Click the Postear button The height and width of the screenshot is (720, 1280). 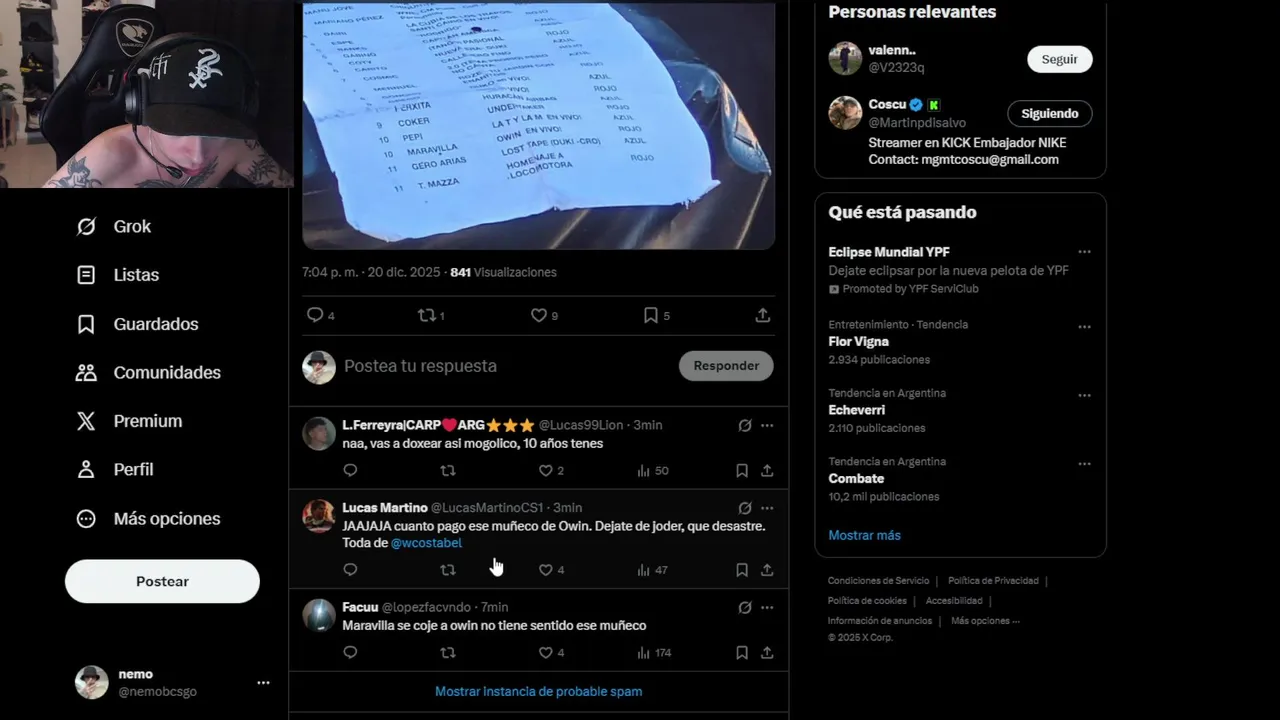pyautogui.click(x=162, y=581)
